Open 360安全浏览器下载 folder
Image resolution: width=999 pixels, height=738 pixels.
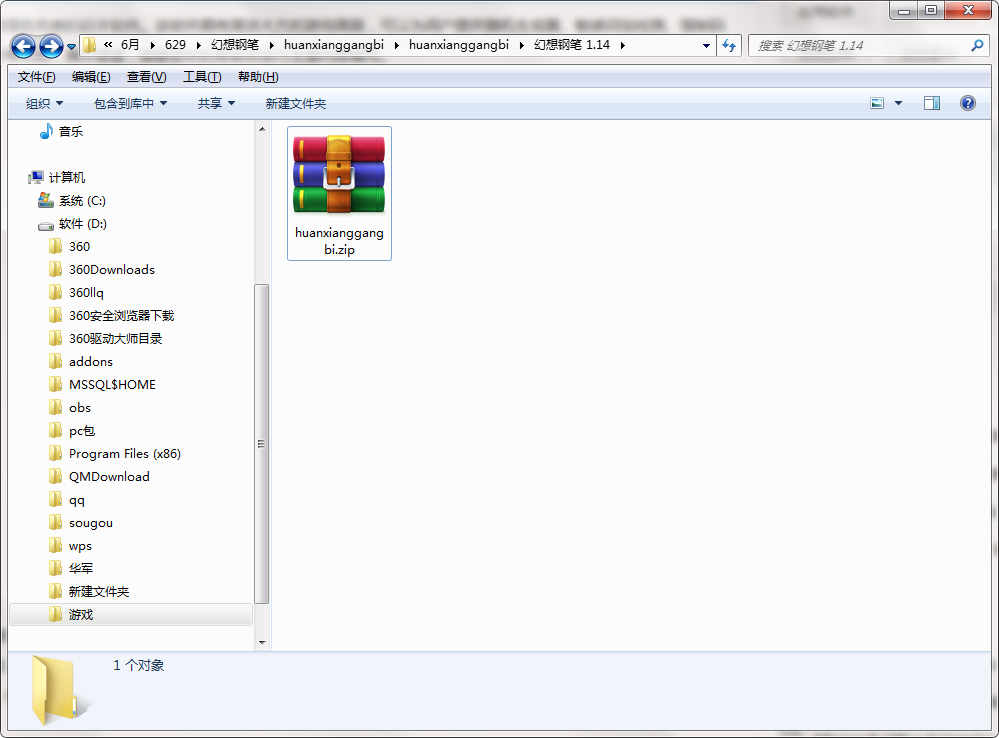[121, 315]
